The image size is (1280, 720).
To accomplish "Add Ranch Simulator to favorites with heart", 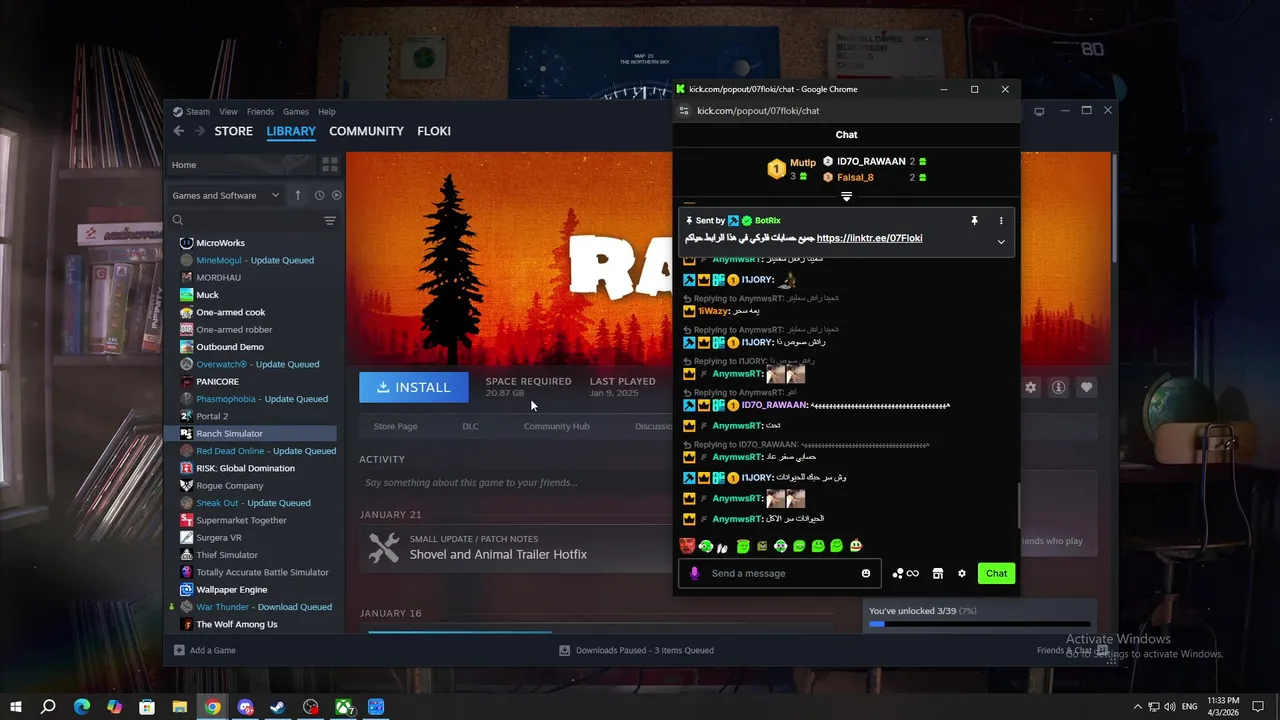I will tap(1086, 387).
